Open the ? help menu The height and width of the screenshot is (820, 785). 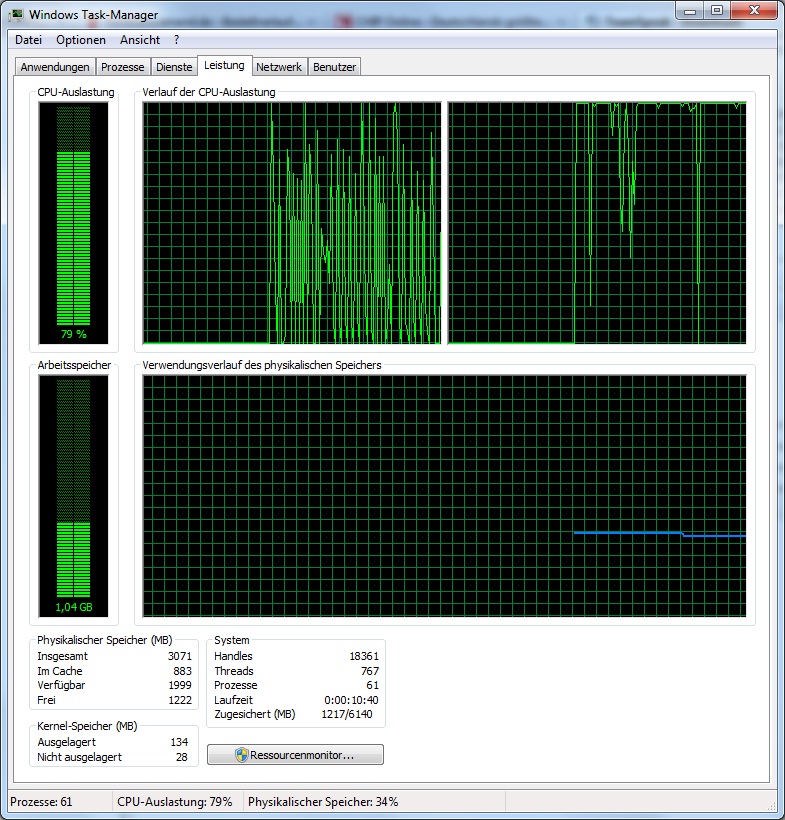(x=177, y=40)
